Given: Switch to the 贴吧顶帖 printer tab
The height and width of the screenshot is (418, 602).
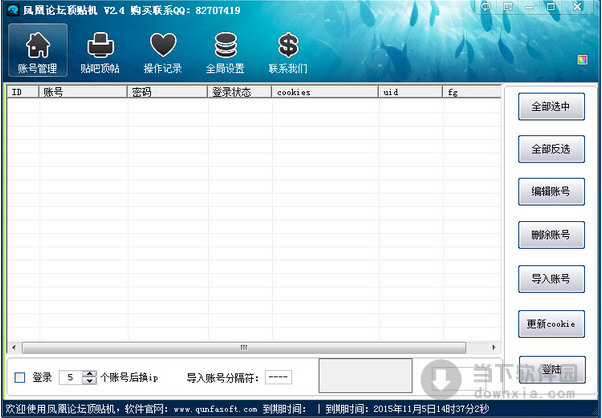Looking at the screenshot, I should click(x=100, y=53).
